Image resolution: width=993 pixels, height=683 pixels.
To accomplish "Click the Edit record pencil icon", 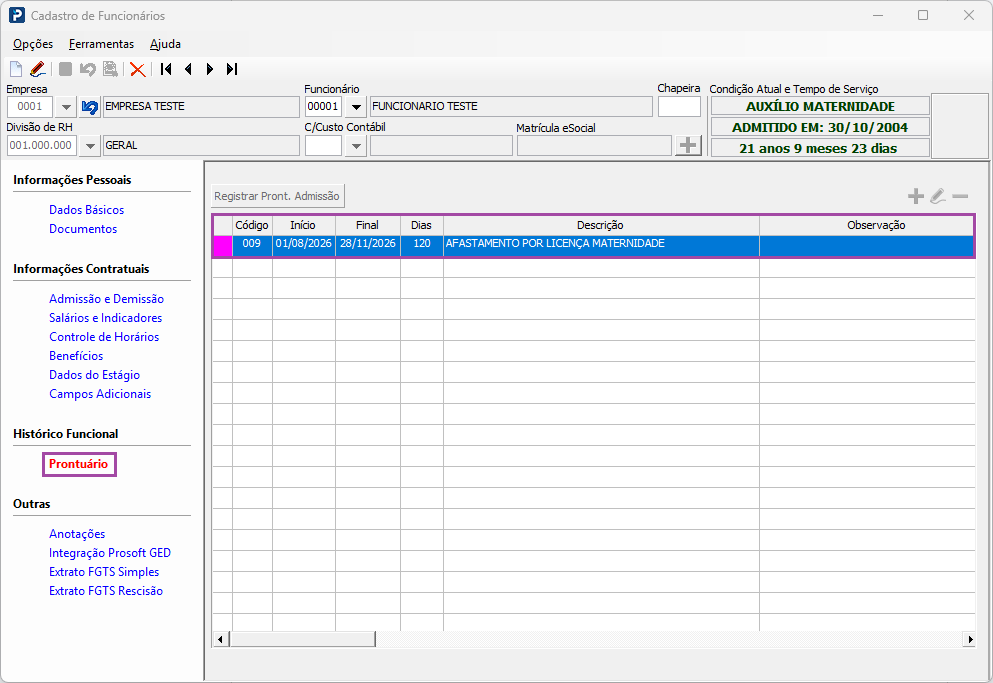I will point(37,69).
